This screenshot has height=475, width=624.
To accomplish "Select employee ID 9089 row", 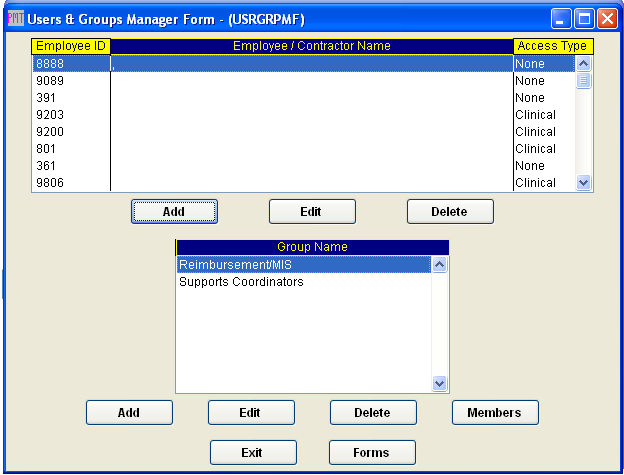I will 300,81.
